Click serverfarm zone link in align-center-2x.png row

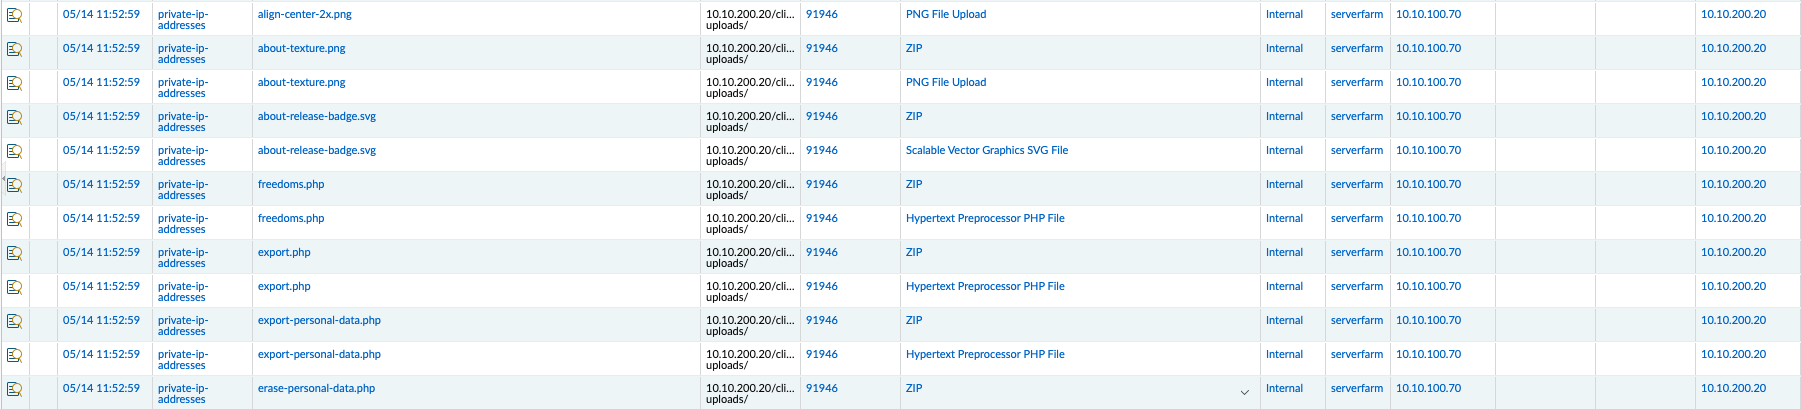(1356, 15)
